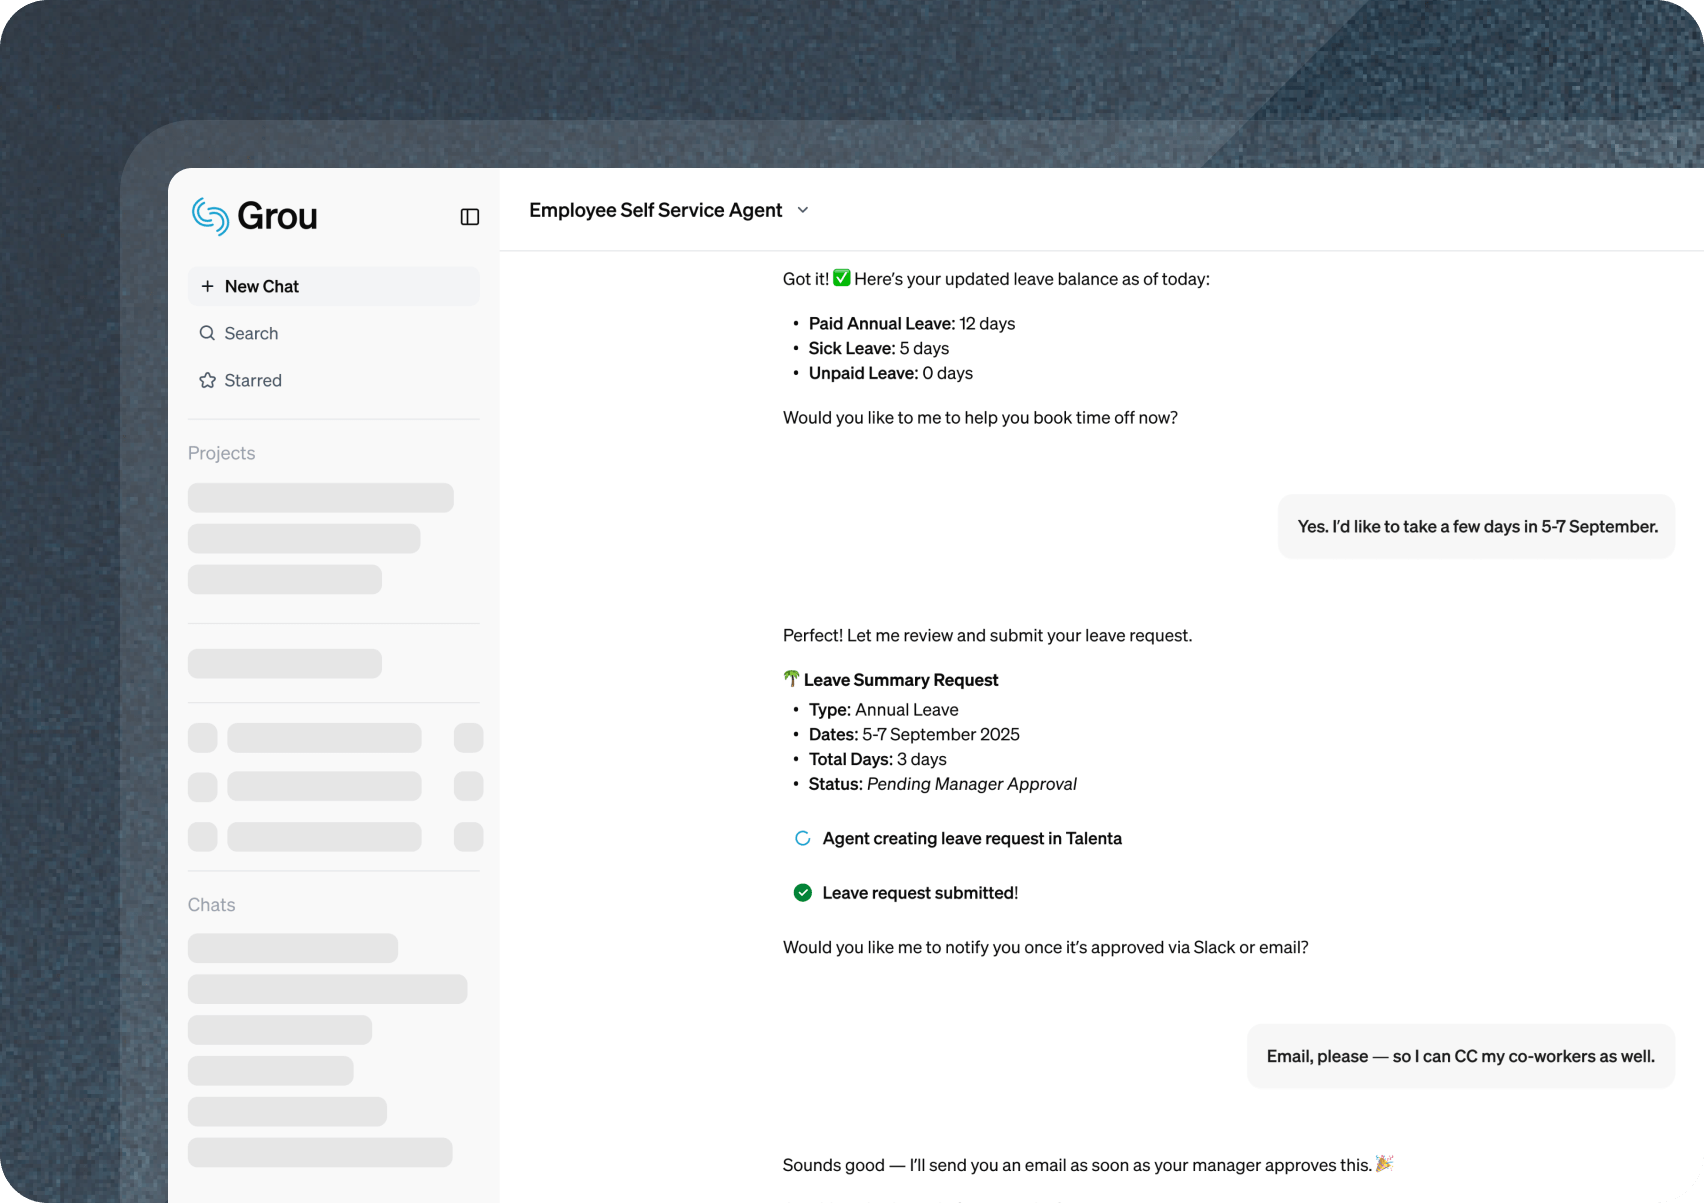Select the Email, please user message bubble

coord(1460,1056)
